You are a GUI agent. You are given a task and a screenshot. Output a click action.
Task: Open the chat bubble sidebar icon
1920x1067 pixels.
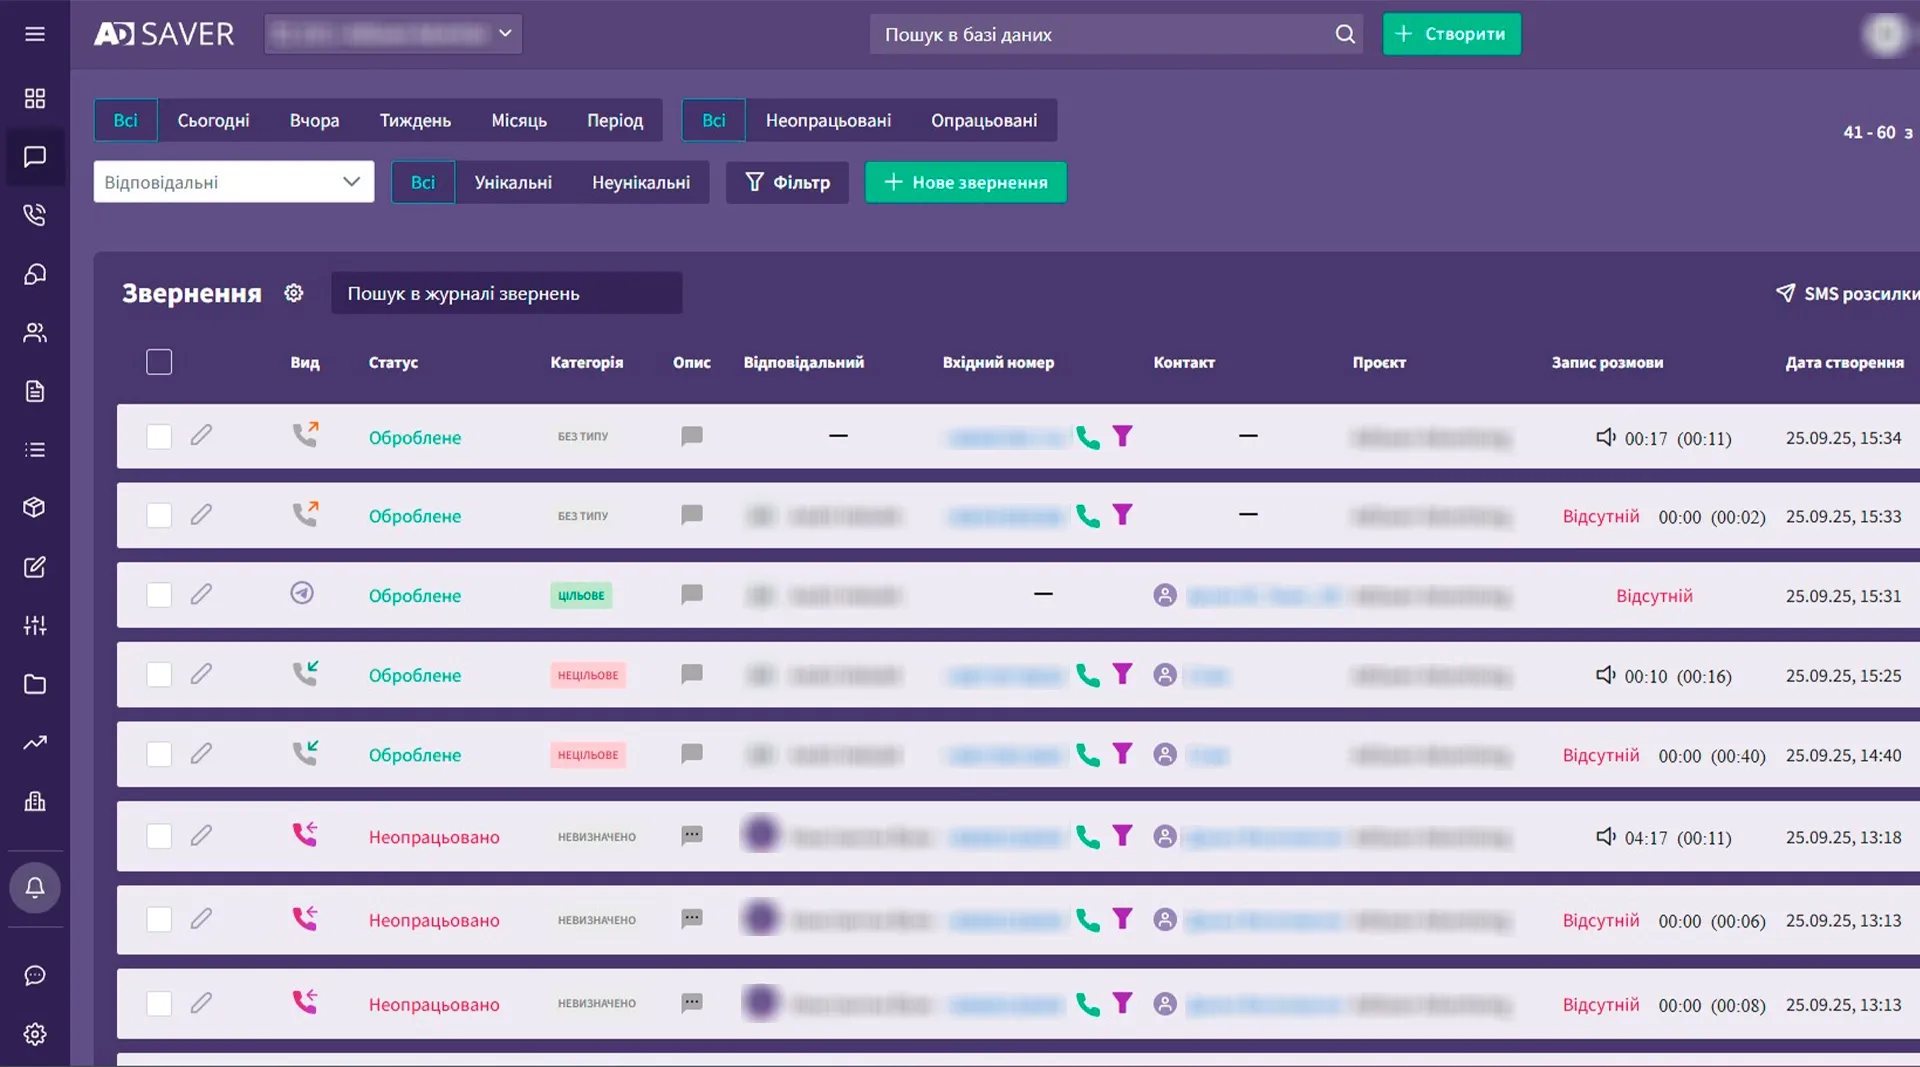click(35, 157)
